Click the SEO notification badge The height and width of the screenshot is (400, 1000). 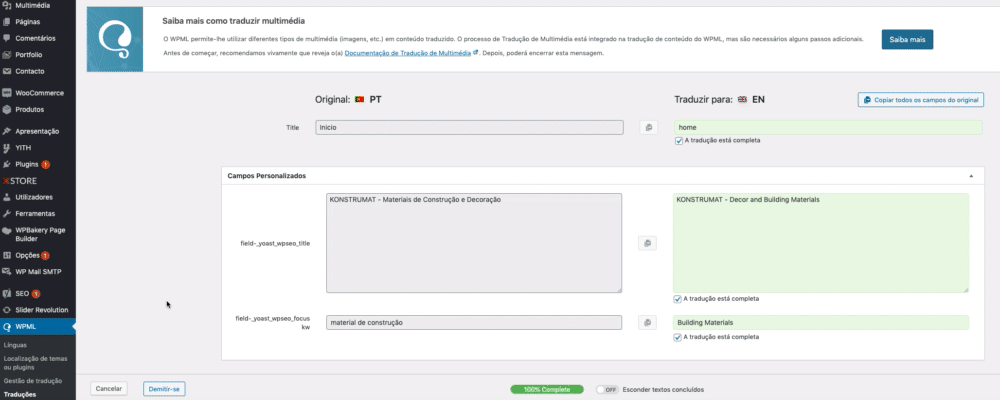tap(36, 294)
